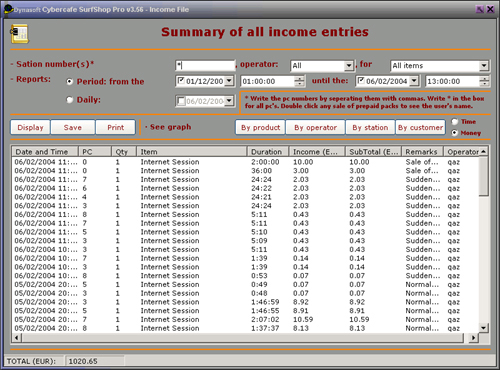The image size is (500, 370).
Task: Show the graph By product
Action: coord(260,127)
